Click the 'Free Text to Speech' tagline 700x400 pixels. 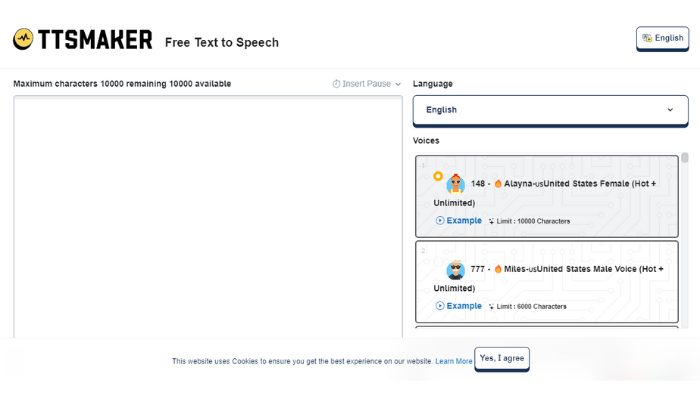click(222, 42)
